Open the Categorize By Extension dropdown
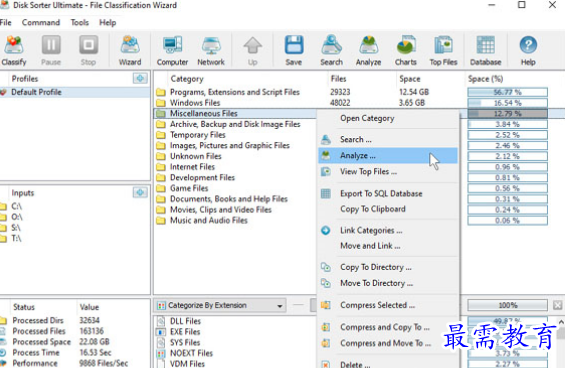This screenshot has height=368, width=565. pos(220,305)
